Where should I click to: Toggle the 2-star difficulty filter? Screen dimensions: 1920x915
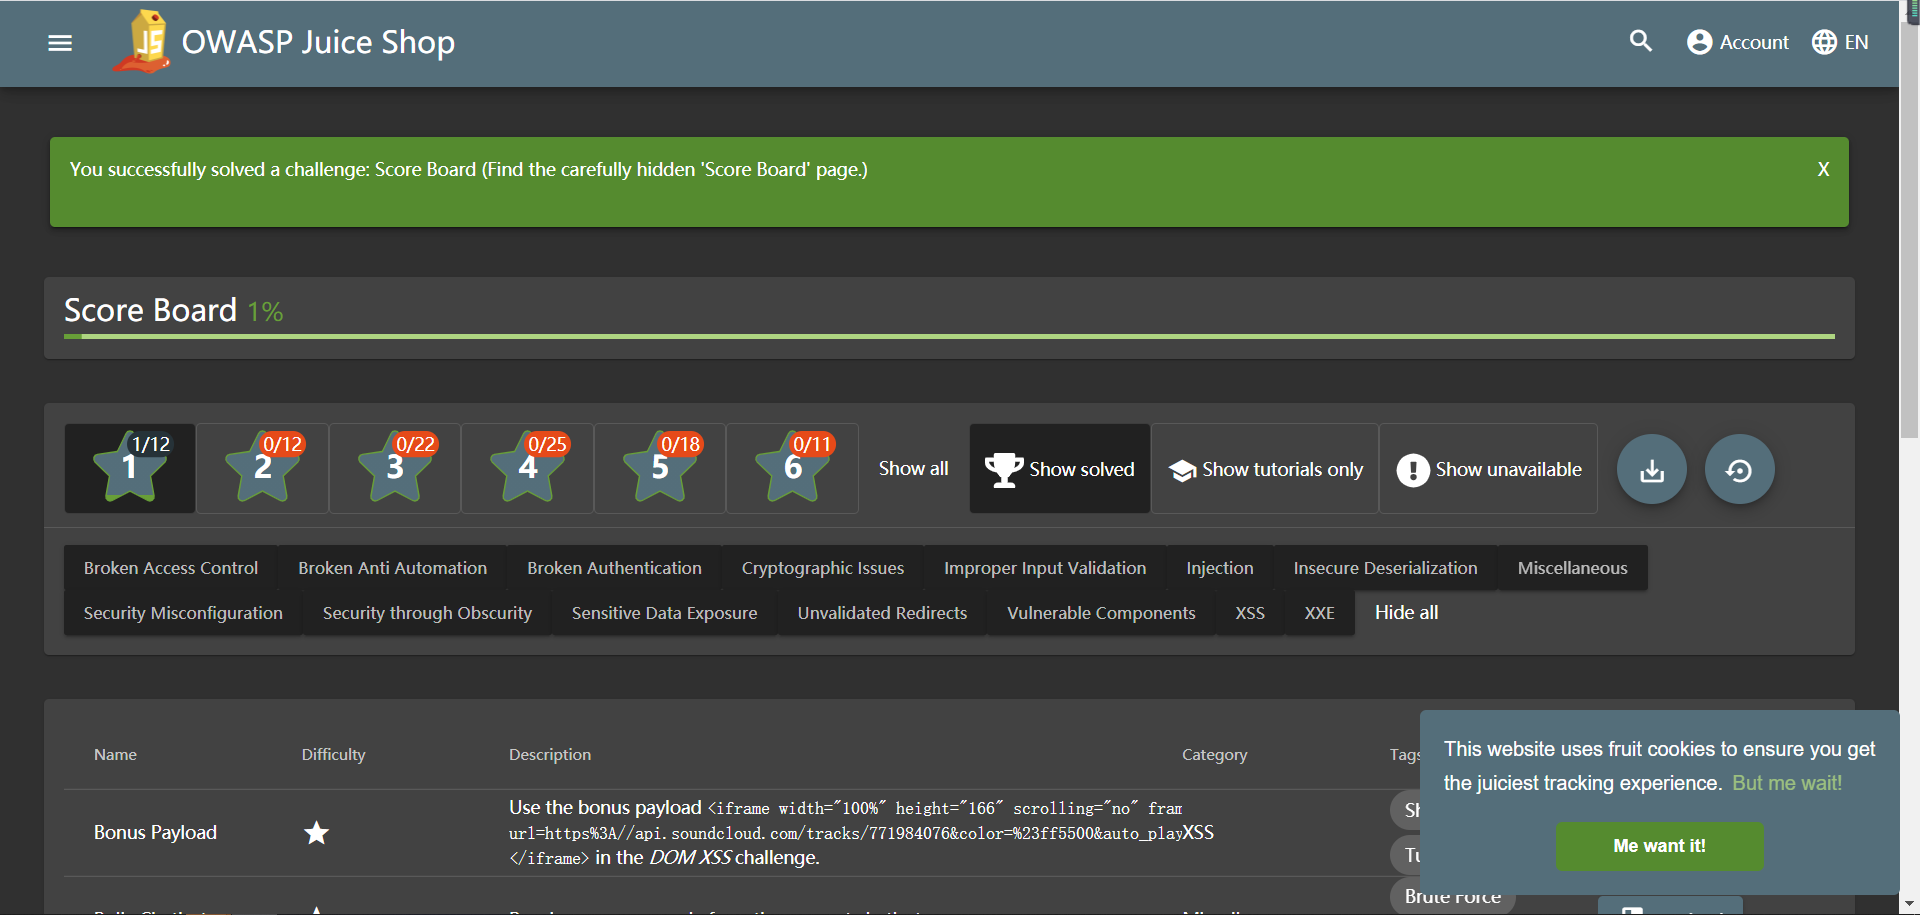[261, 468]
